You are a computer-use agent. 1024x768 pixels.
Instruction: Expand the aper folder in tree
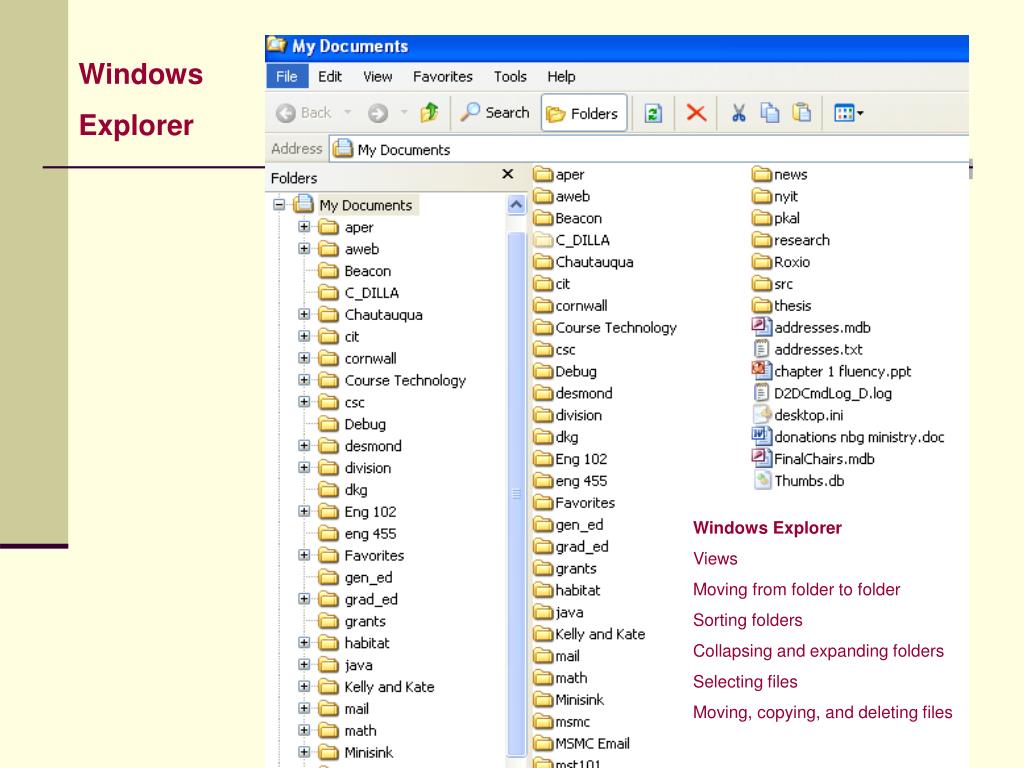[304, 227]
